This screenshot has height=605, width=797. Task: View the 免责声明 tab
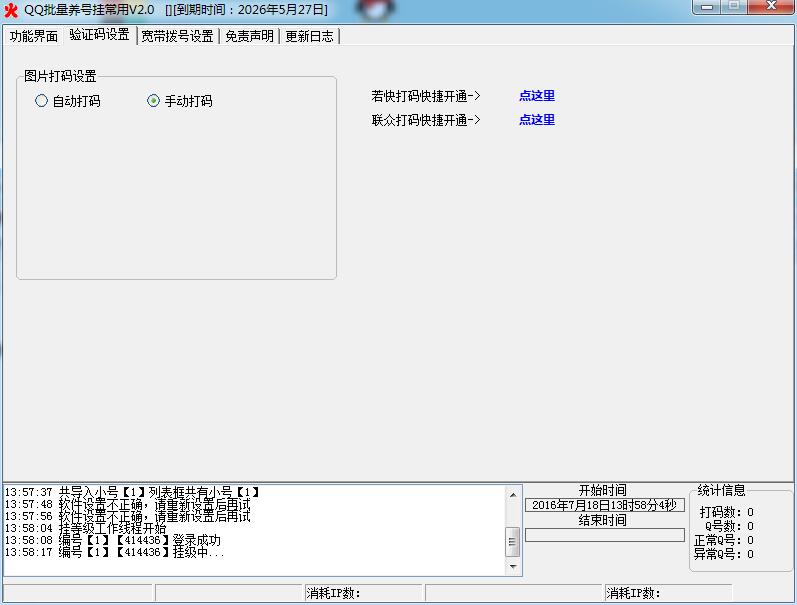coord(249,36)
